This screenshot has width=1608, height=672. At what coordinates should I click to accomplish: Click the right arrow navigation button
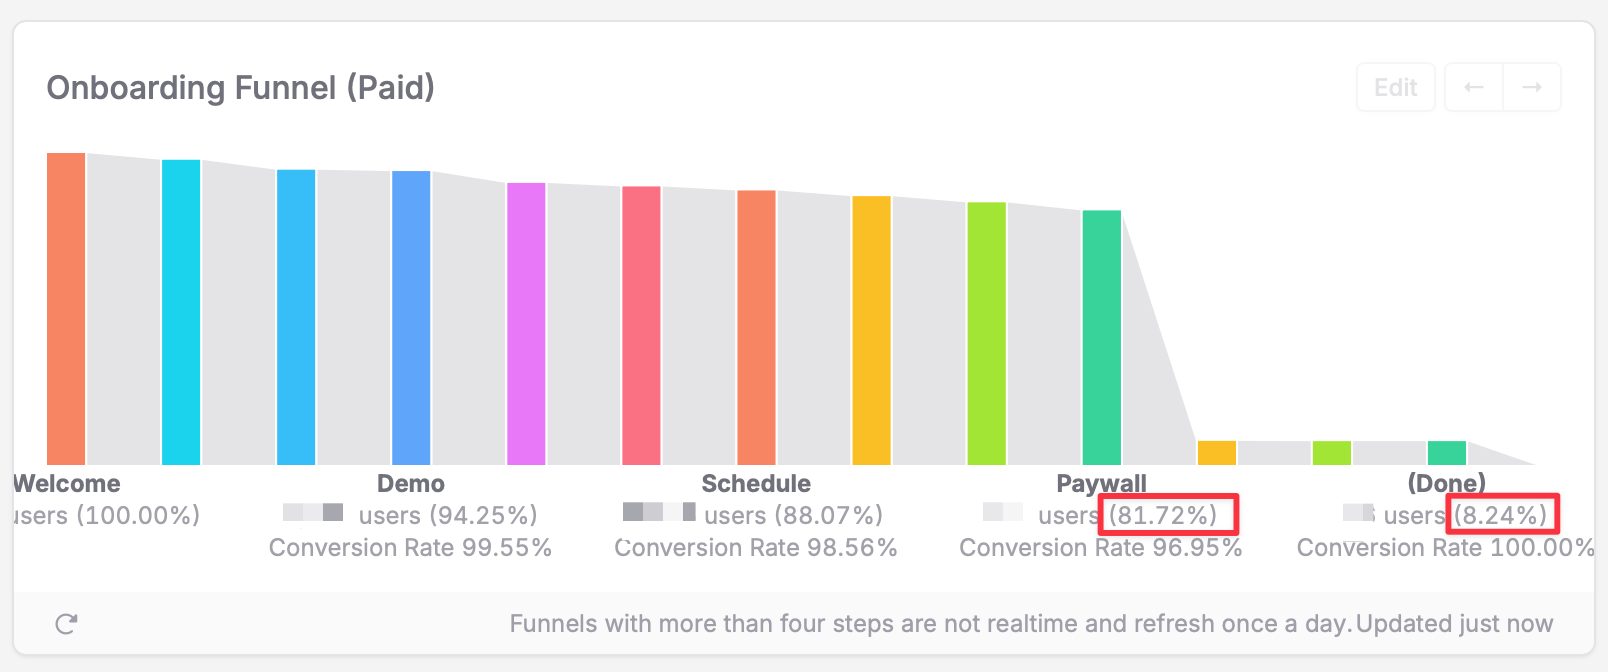click(1532, 88)
